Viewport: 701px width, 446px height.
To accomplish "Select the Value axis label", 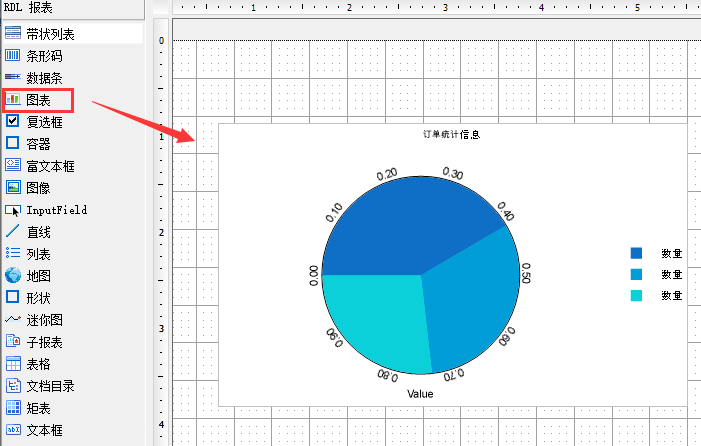I will pyautogui.click(x=420, y=394).
